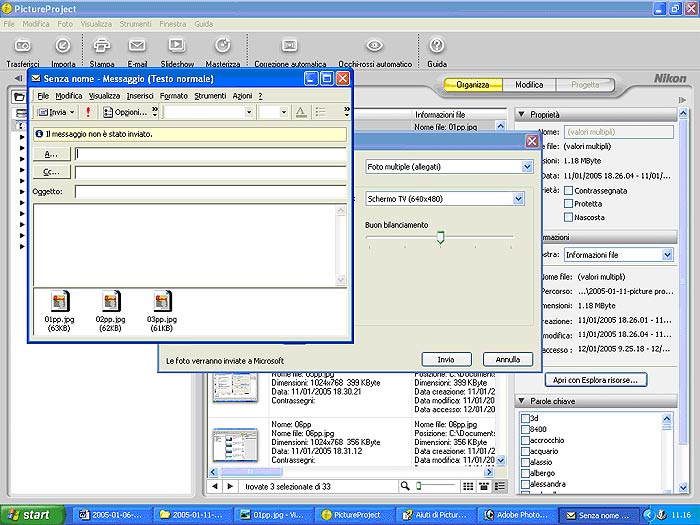The image size is (700, 525).
Task: Select the 02pp.jpg attachment icon
Action: [x=110, y=301]
